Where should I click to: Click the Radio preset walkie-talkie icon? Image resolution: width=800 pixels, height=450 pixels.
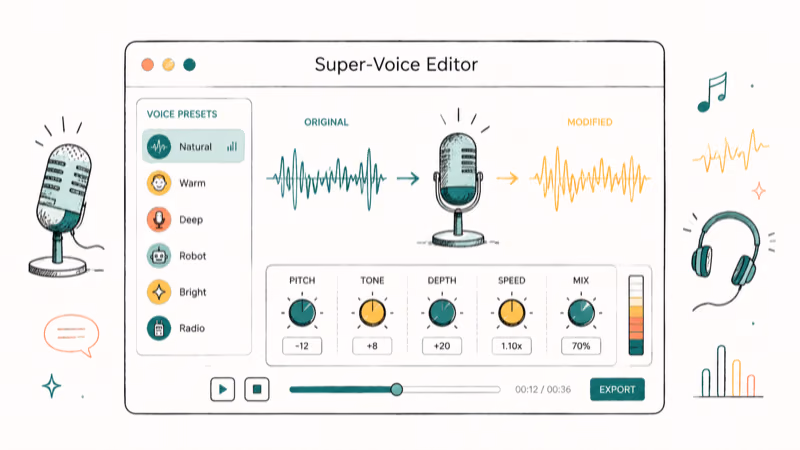[x=159, y=328]
